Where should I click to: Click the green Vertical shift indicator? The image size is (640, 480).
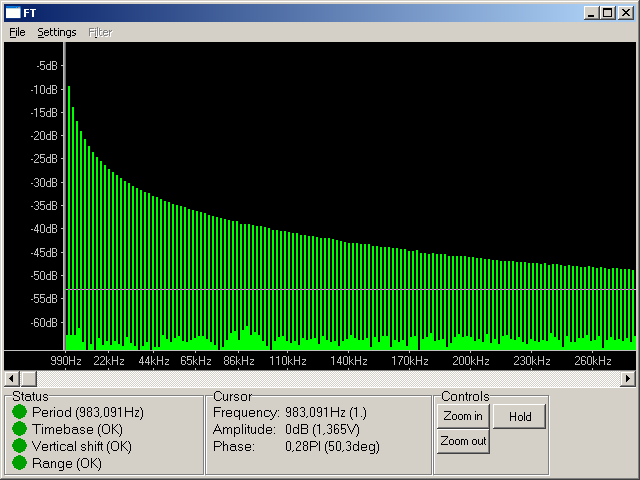[x=19, y=446]
